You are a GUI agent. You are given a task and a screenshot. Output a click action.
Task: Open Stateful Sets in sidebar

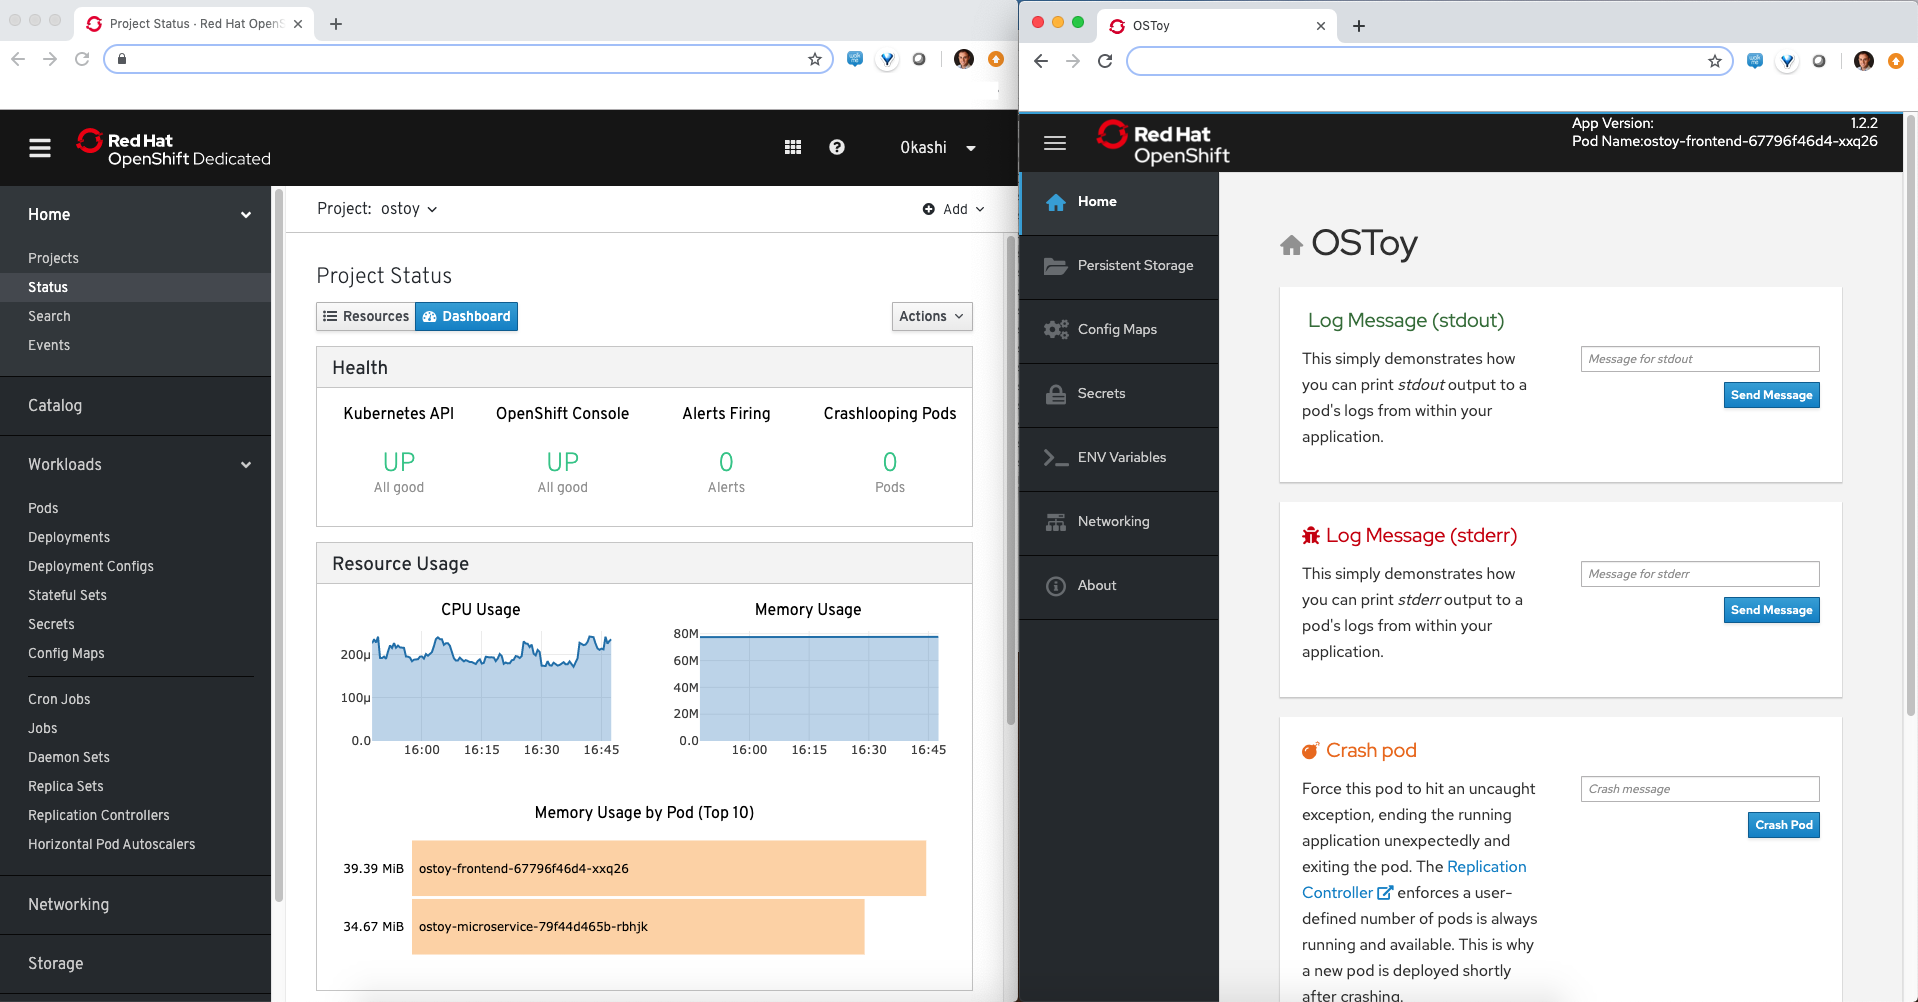click(67, 595)
